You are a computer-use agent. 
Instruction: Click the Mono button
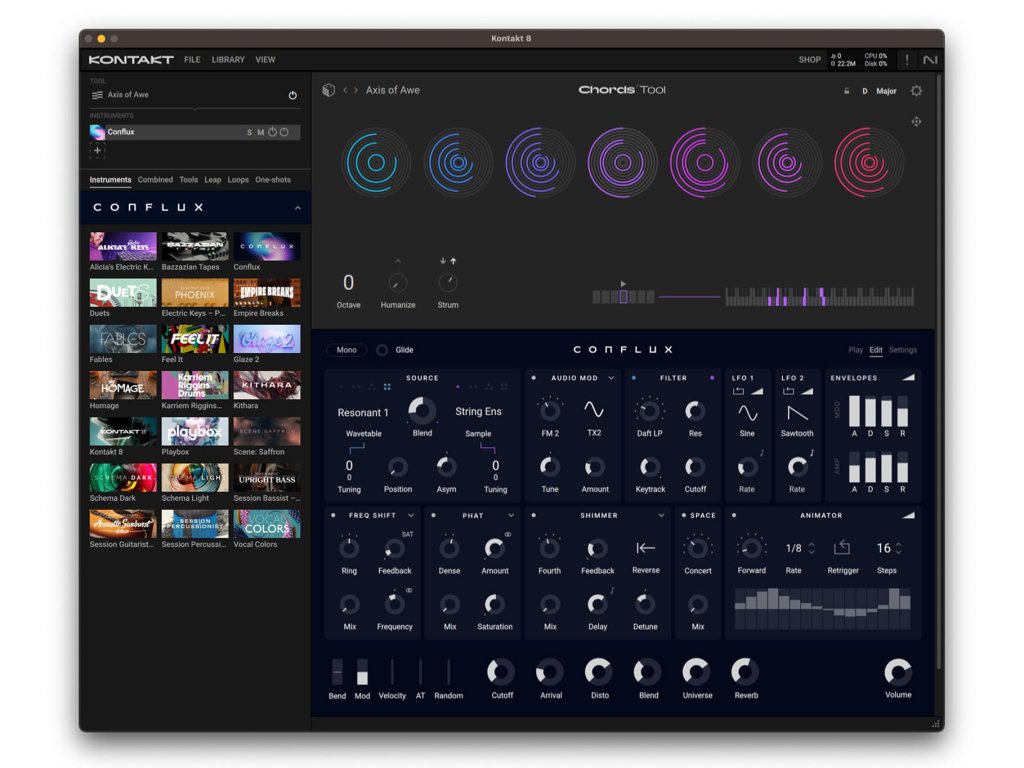(346, 350)
